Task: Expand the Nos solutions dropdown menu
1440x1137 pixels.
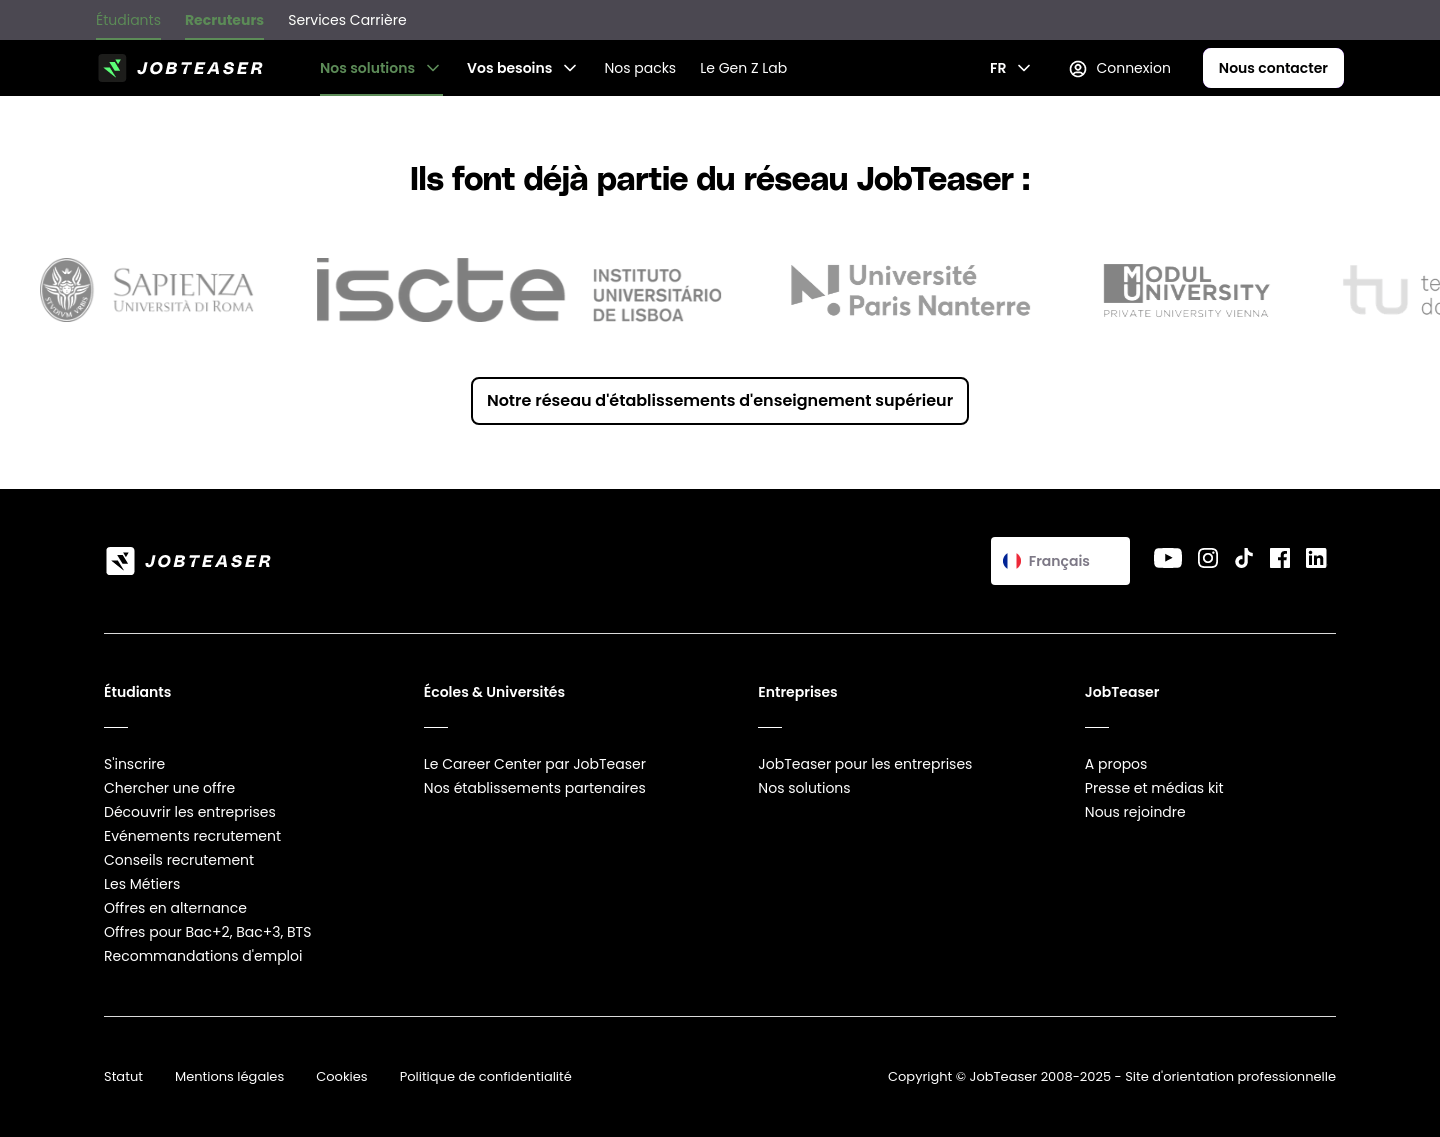Action: click(380, 68)
